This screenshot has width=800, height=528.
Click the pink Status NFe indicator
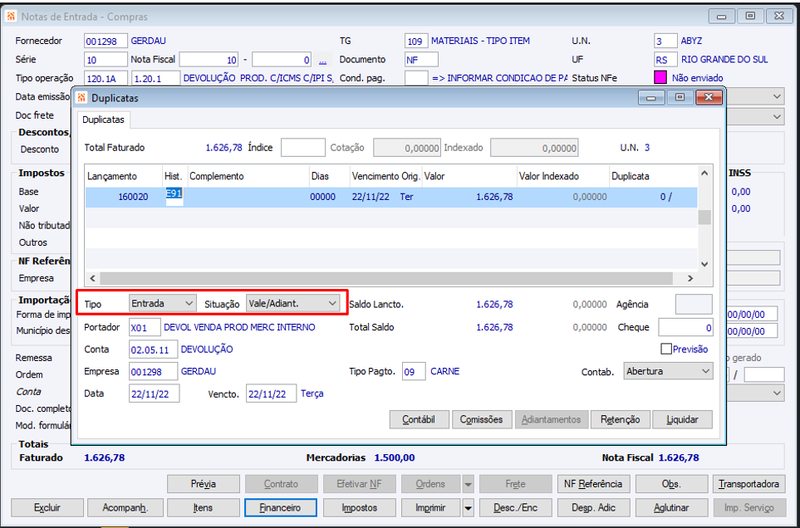pos(660,78)
